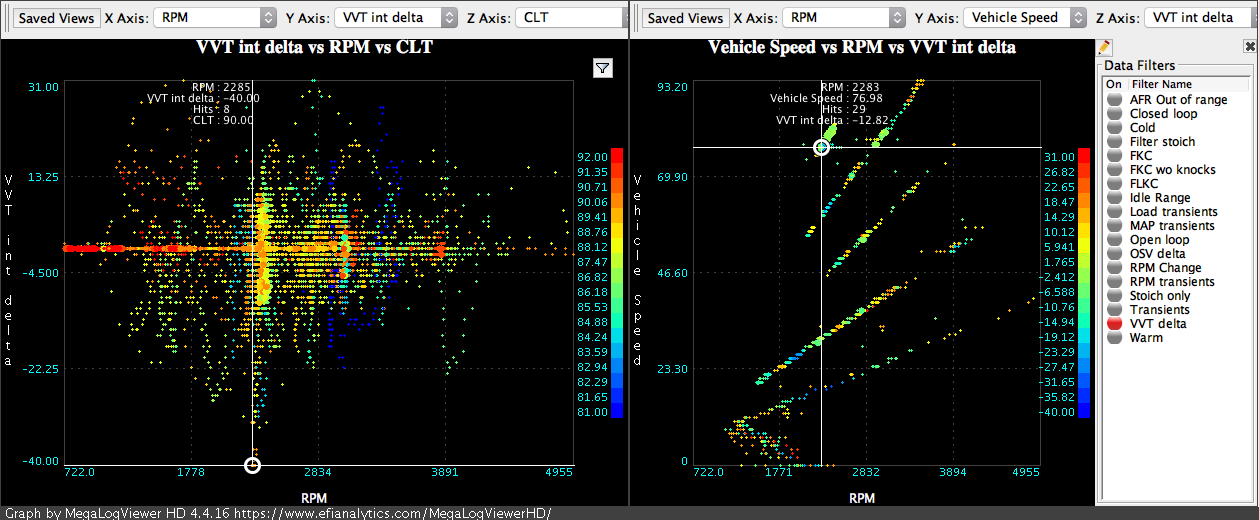Open the left plot X Axis RPM dropdown
Screen dimensions: 1259x520
tap(214, 17)
